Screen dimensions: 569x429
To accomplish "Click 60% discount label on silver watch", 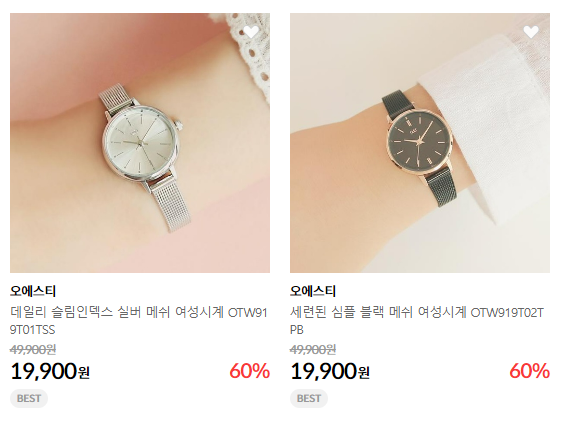I will click(250, 371).
